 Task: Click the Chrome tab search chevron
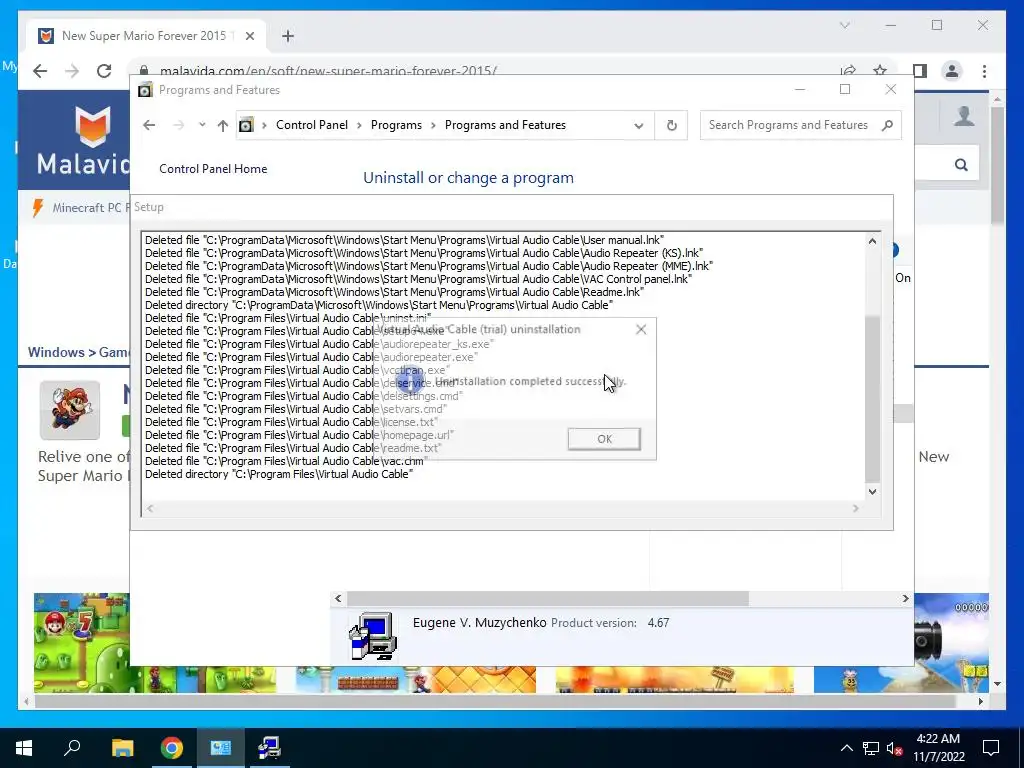(844, 25)
